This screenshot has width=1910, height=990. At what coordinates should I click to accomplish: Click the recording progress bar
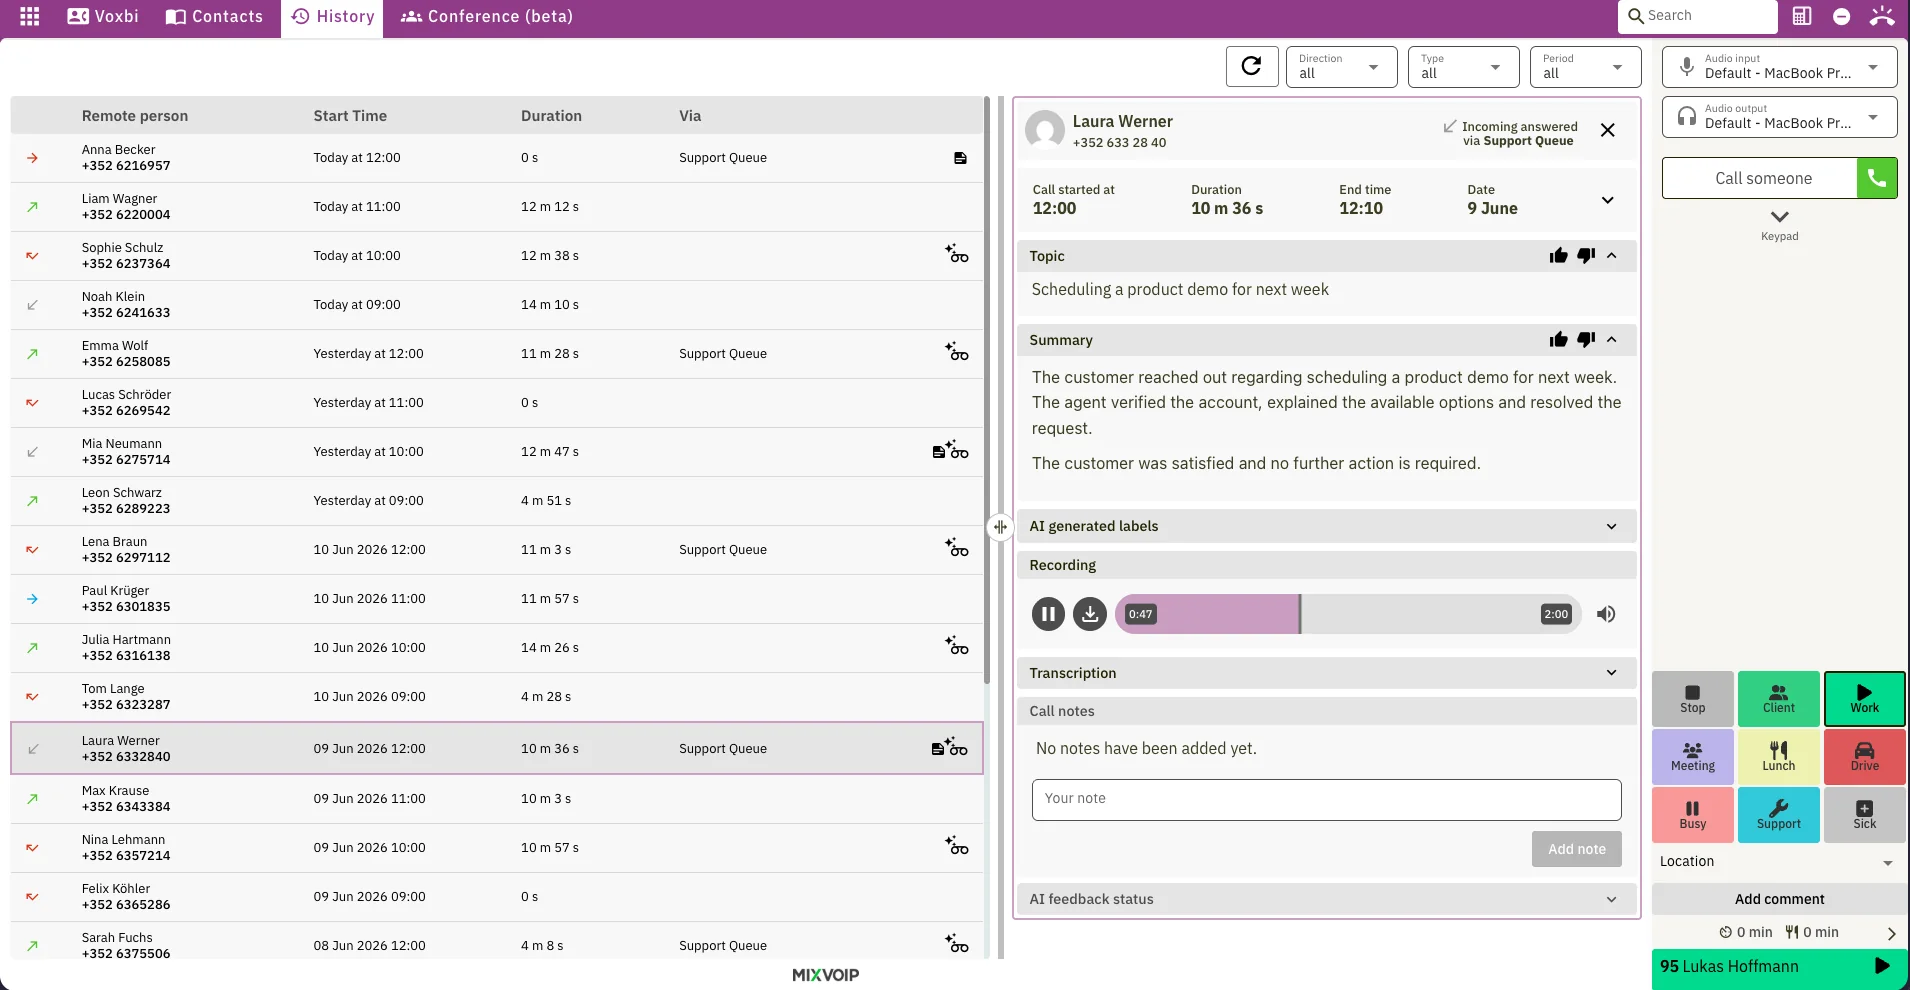1348,614
